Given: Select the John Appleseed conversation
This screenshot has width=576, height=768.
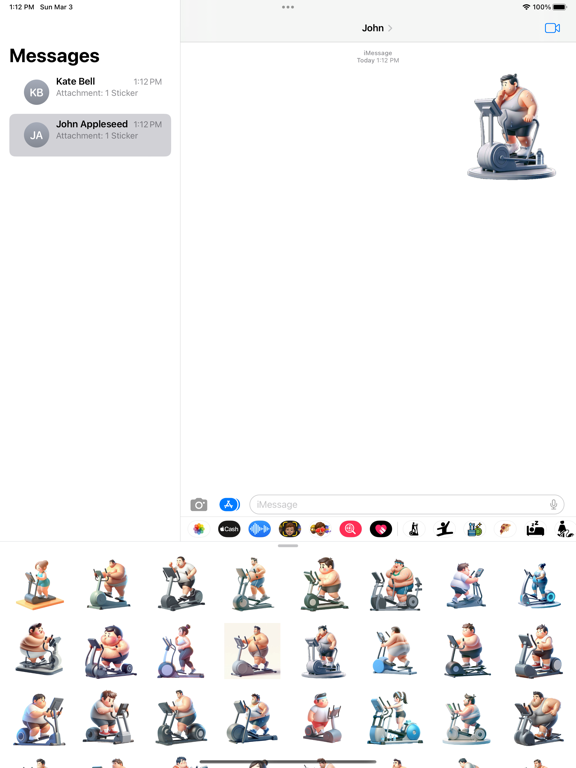Looking at the screenshot, I should click(x=90, y=135).
